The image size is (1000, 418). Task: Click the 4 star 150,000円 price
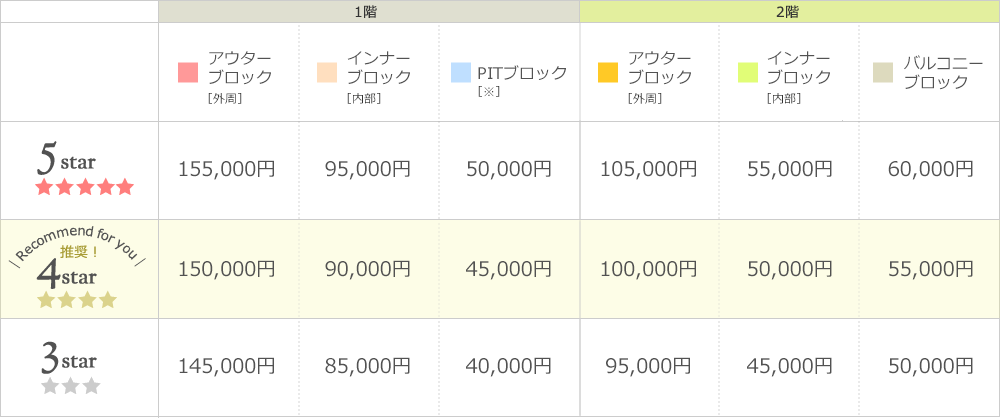pyautogui.click(x=227, y=269)
